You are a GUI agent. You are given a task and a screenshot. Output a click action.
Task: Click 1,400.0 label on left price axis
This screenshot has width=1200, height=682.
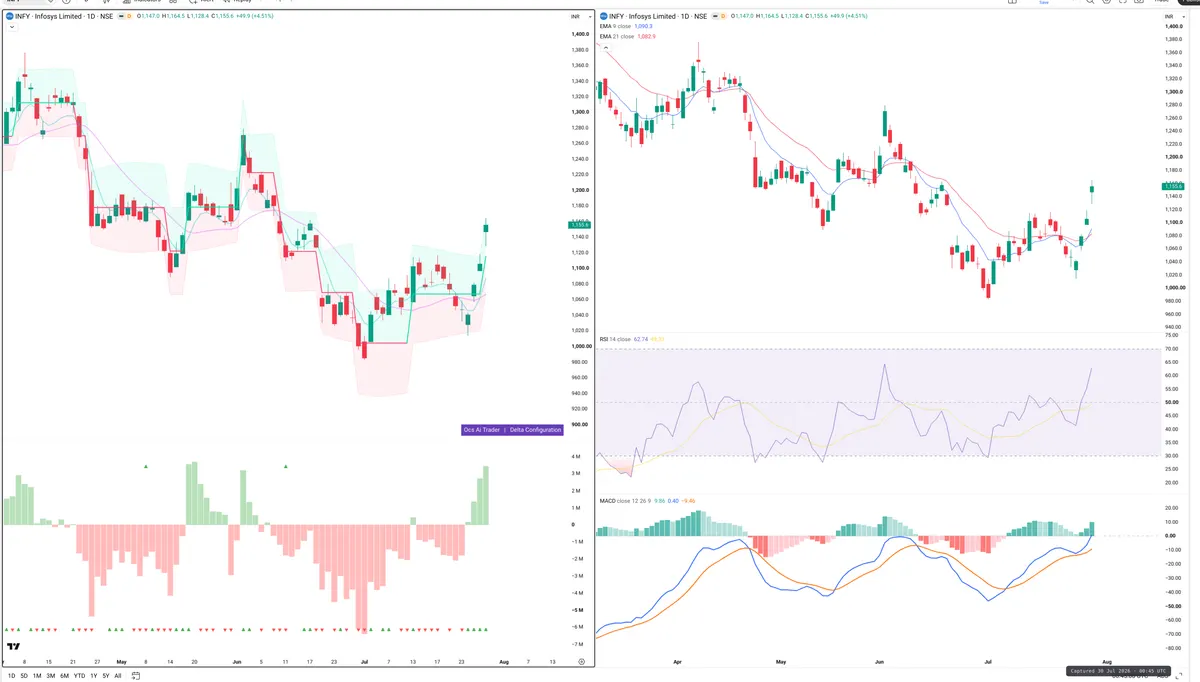pyautogui.click(x=580, y=34)
